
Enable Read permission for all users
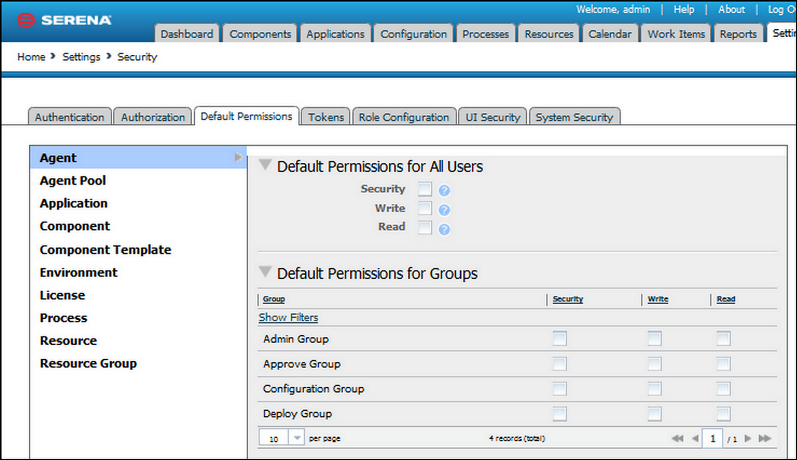tap(425, 227)
